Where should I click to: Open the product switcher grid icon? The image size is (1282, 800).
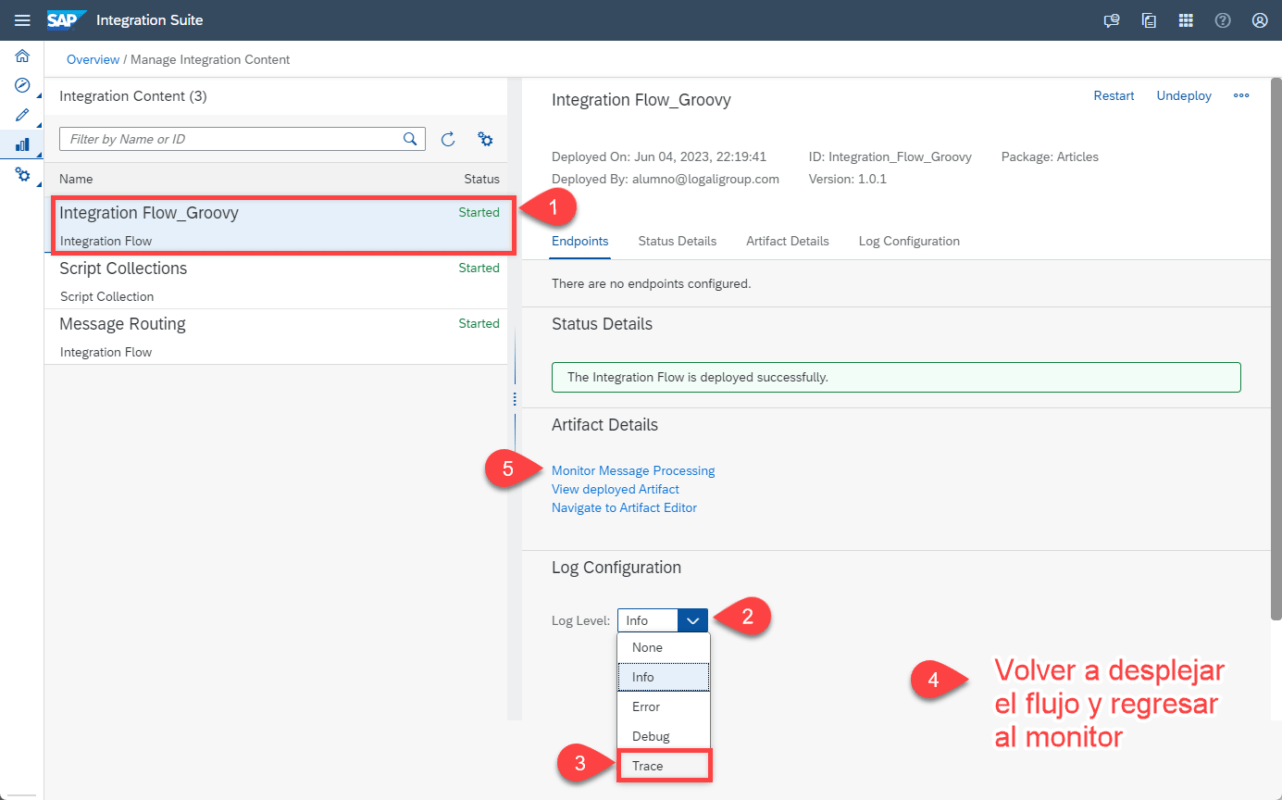click(1186, 20)
